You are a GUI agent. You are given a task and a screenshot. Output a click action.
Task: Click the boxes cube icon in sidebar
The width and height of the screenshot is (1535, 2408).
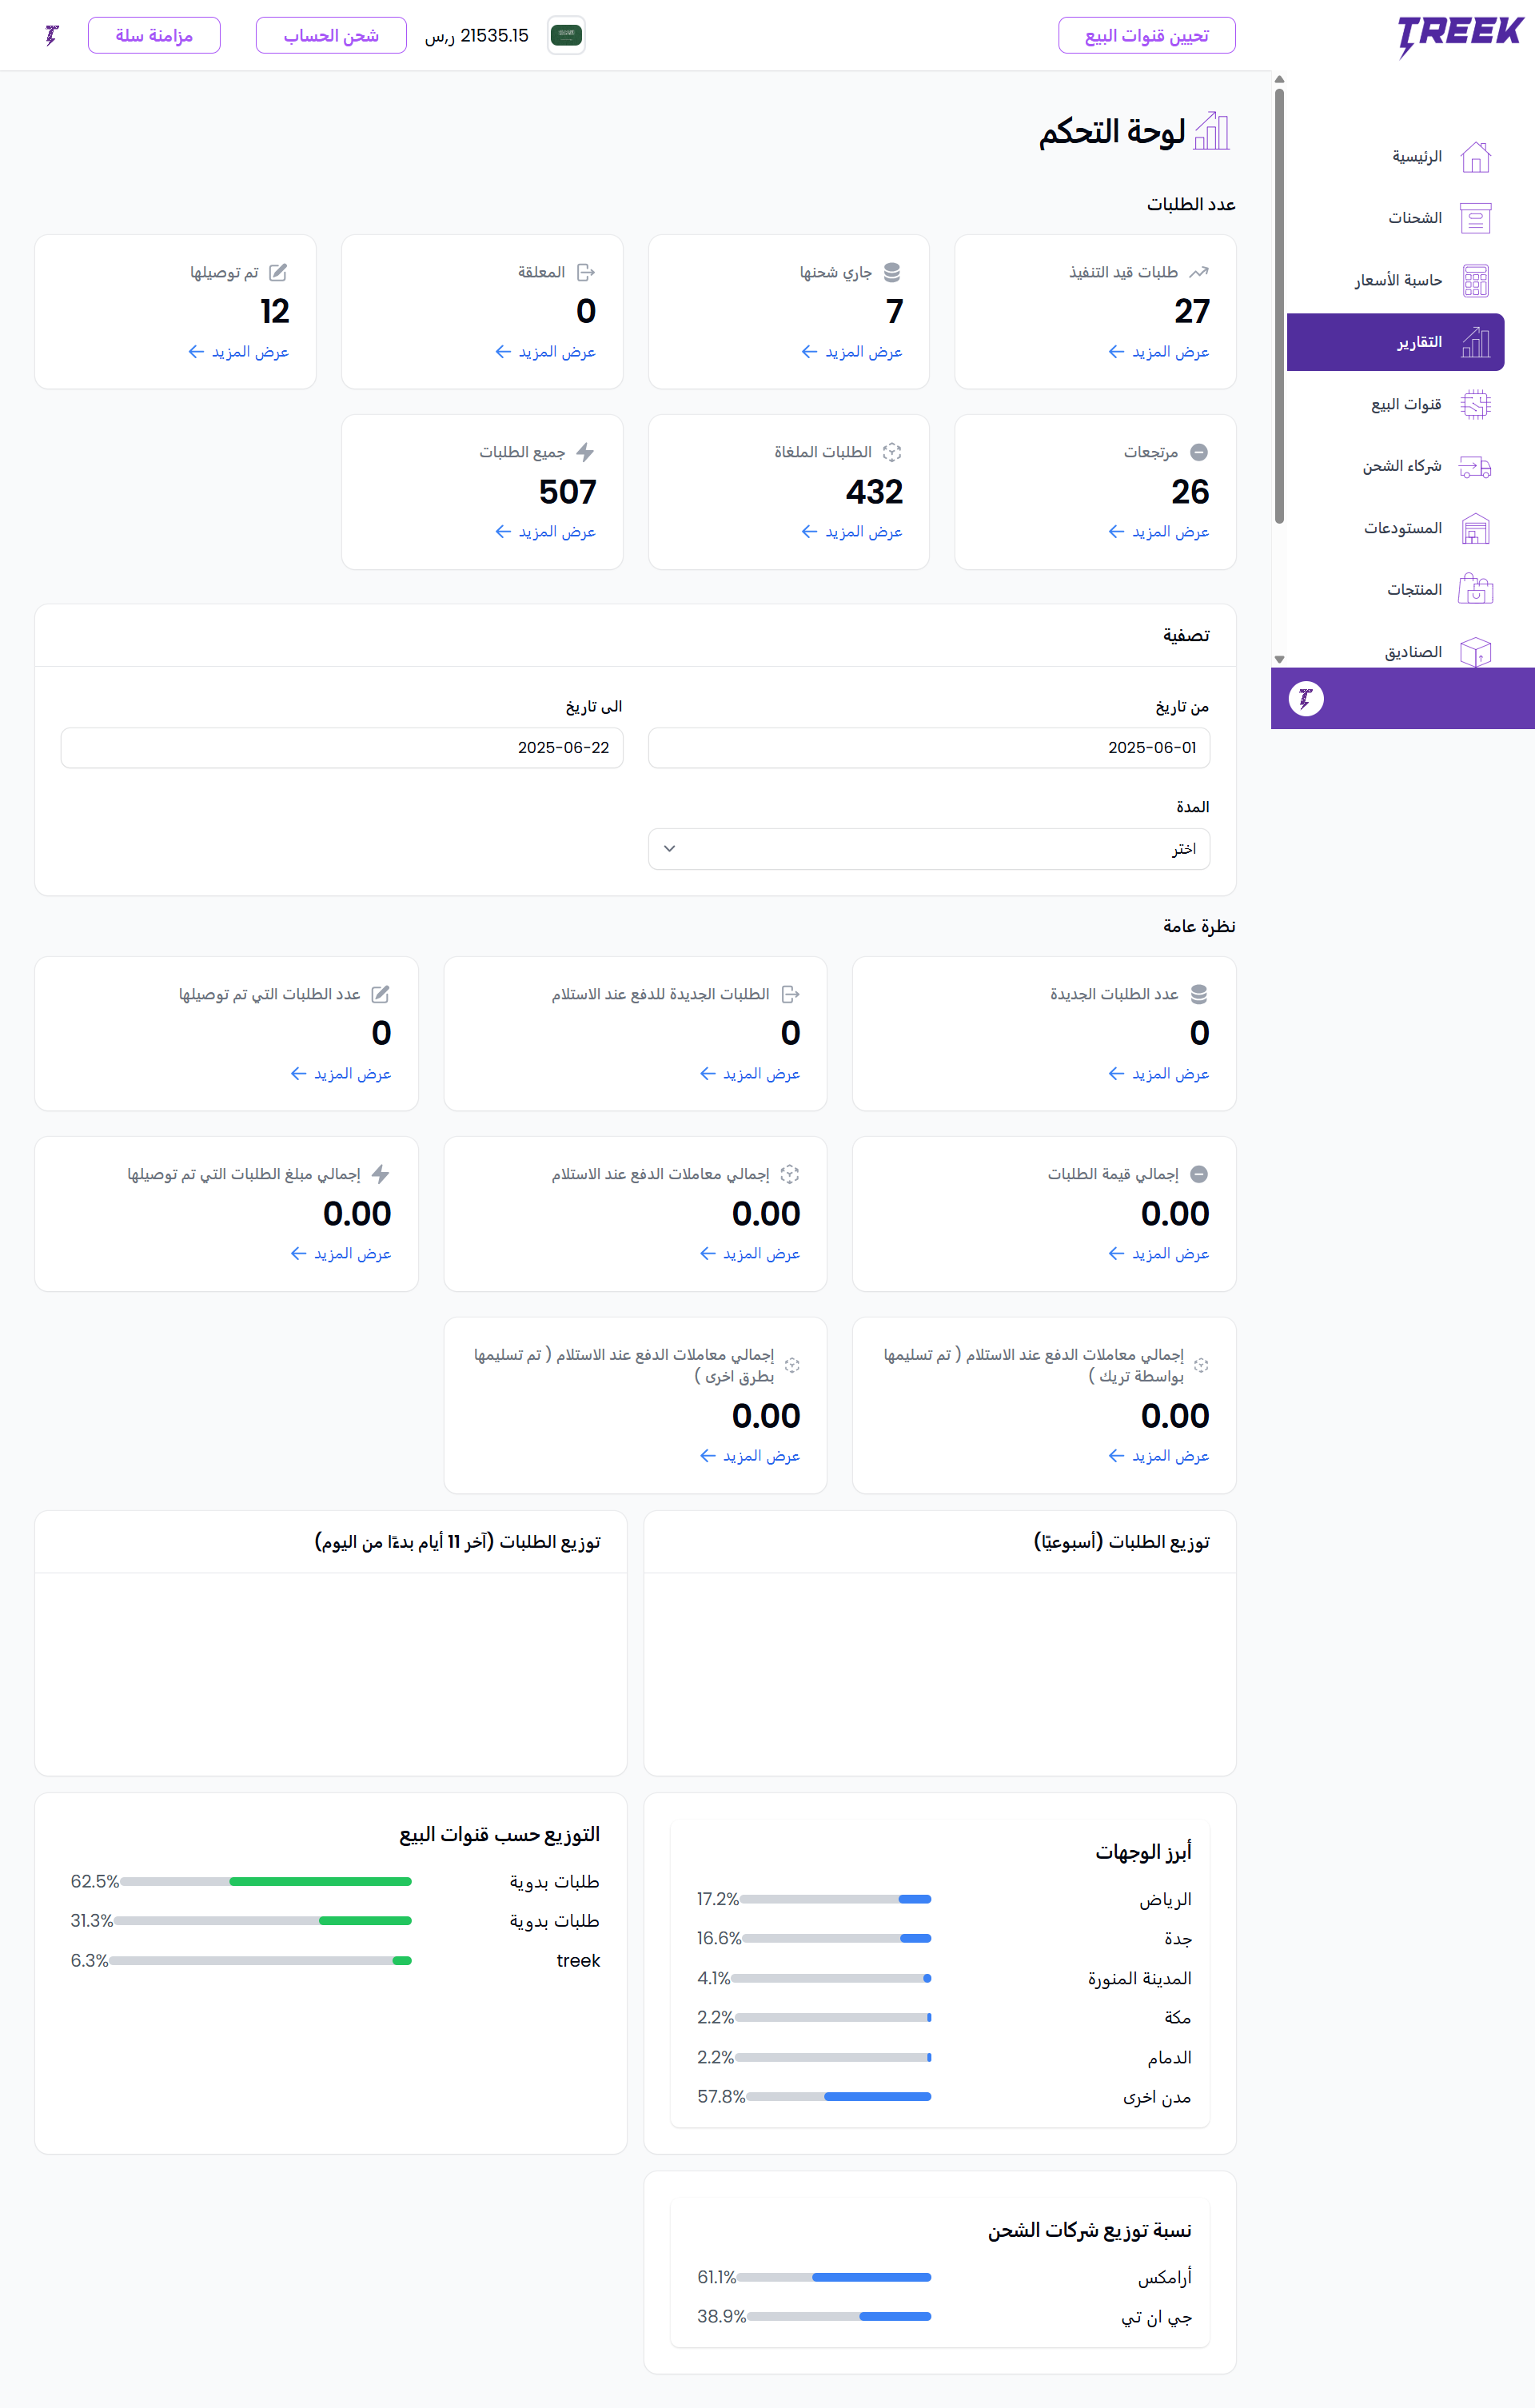coord(1475,652)
